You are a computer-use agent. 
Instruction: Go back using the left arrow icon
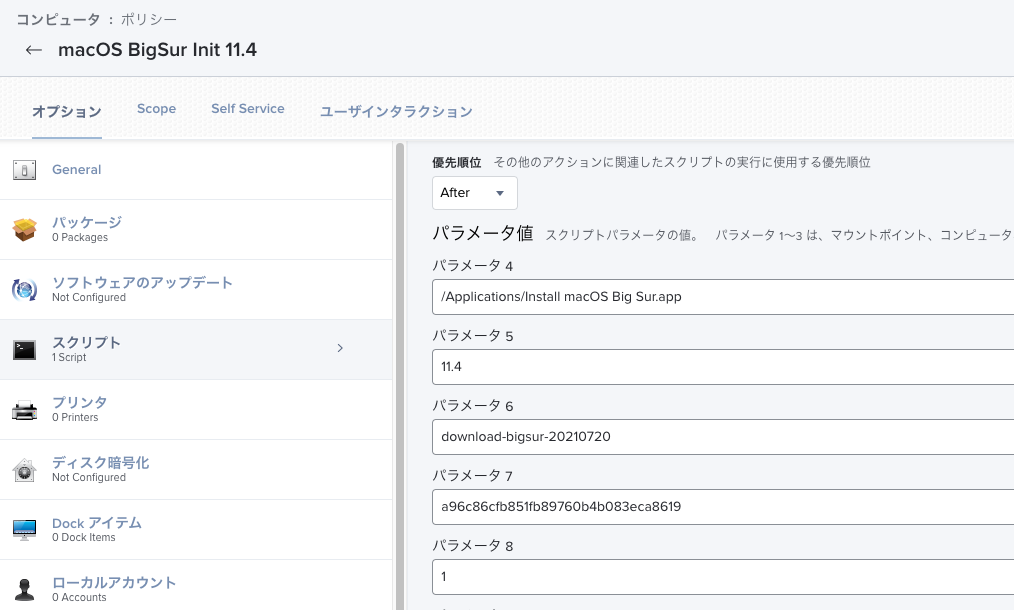[34, 50]
